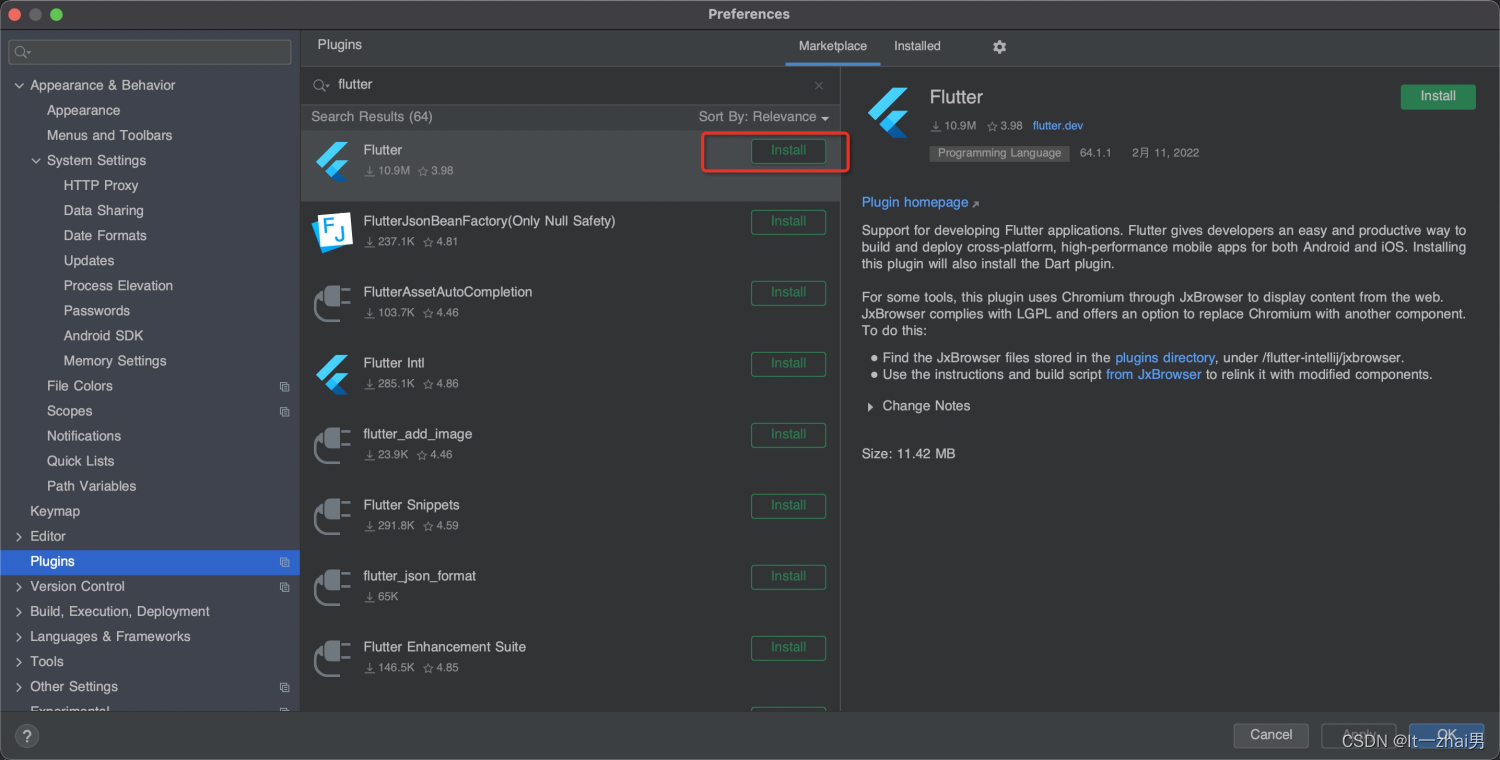Click the green Install button in details pane
This screenshot has height=760, width=1500.
coord(1438,97)
